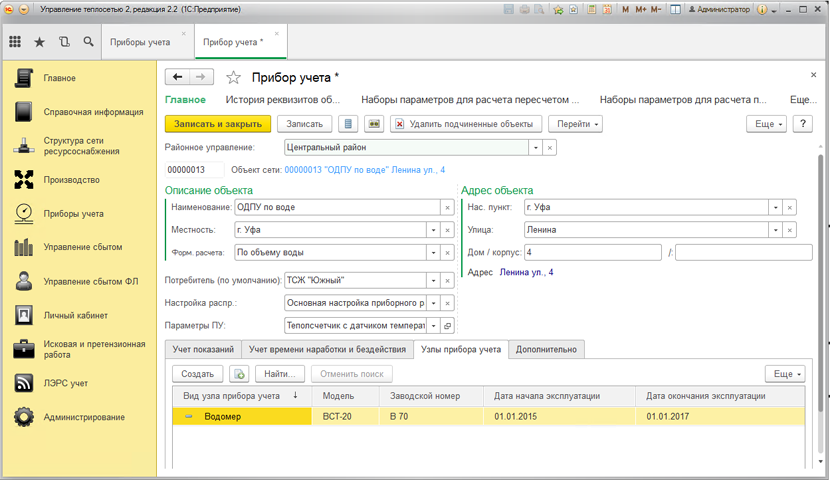Switch to Учет показаний tab
Viewport: 830px width, 480px height.
[203, 349]
